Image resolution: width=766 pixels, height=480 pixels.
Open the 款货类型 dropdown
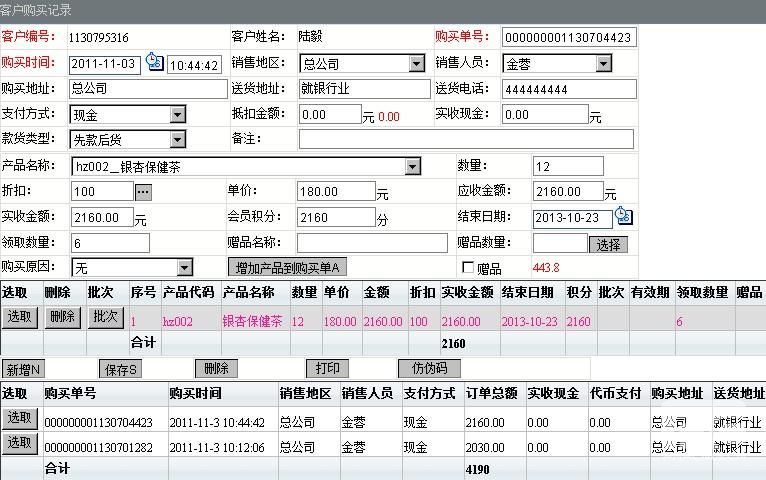tap(177, 140)
